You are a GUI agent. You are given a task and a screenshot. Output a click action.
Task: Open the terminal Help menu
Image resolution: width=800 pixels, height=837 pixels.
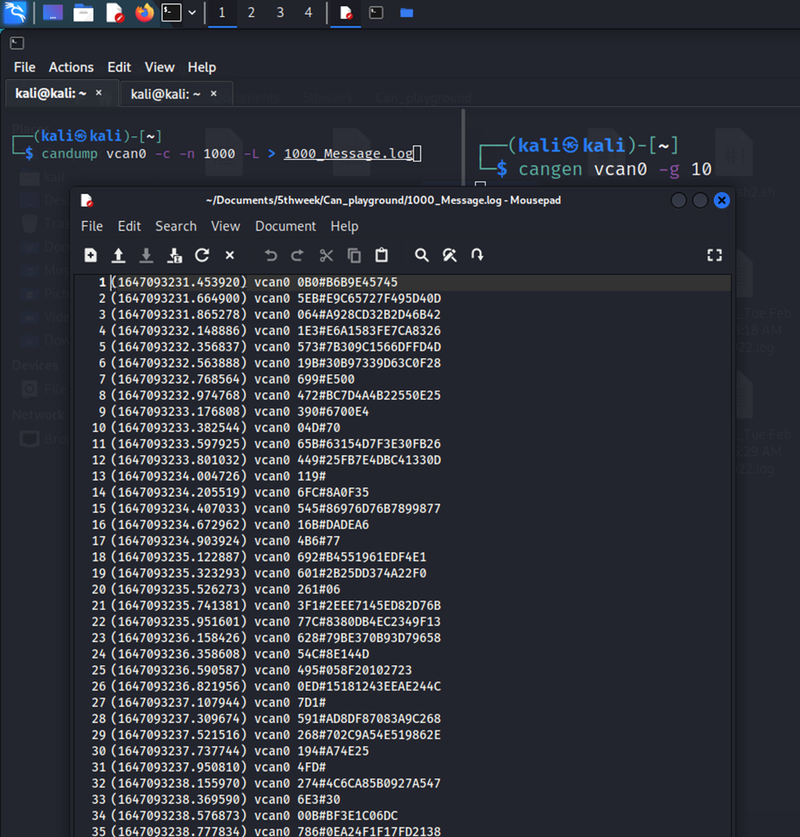tap(202, 67)
